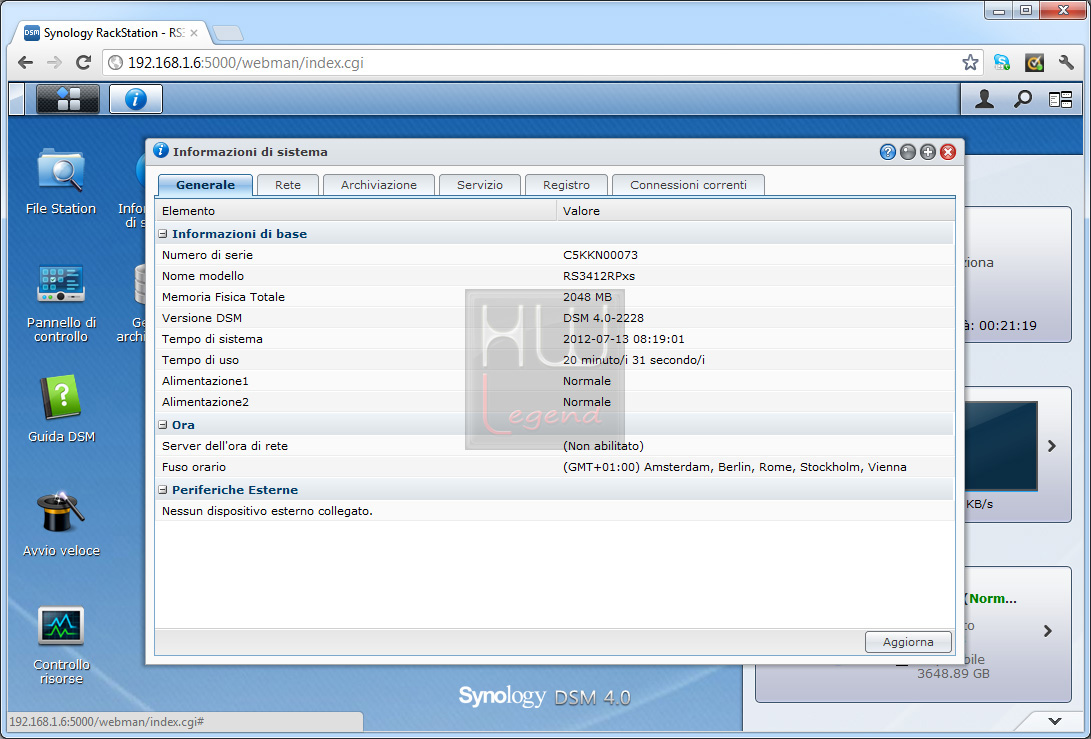Collapse the Periferiche Esterne section
The image size is (1091, 739).
pyautogui.click(x=163, y=490)
